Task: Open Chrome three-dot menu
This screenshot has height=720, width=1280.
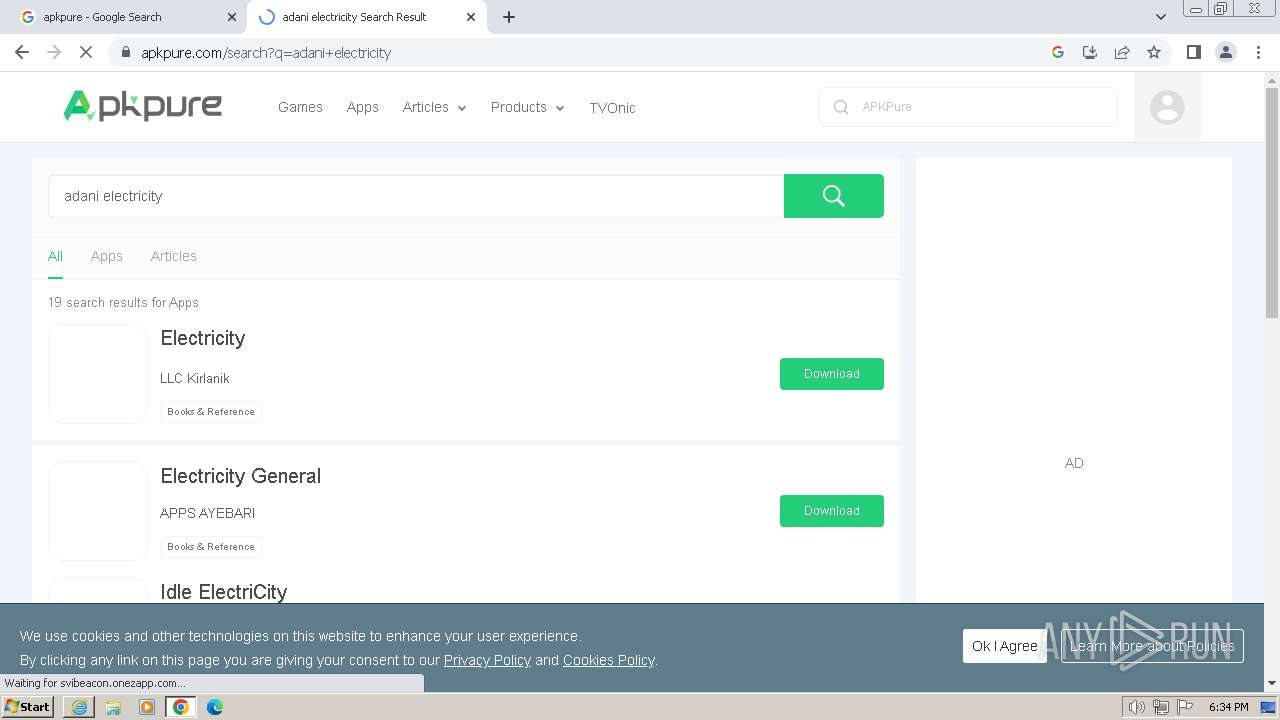Action: click(1258, 52)
